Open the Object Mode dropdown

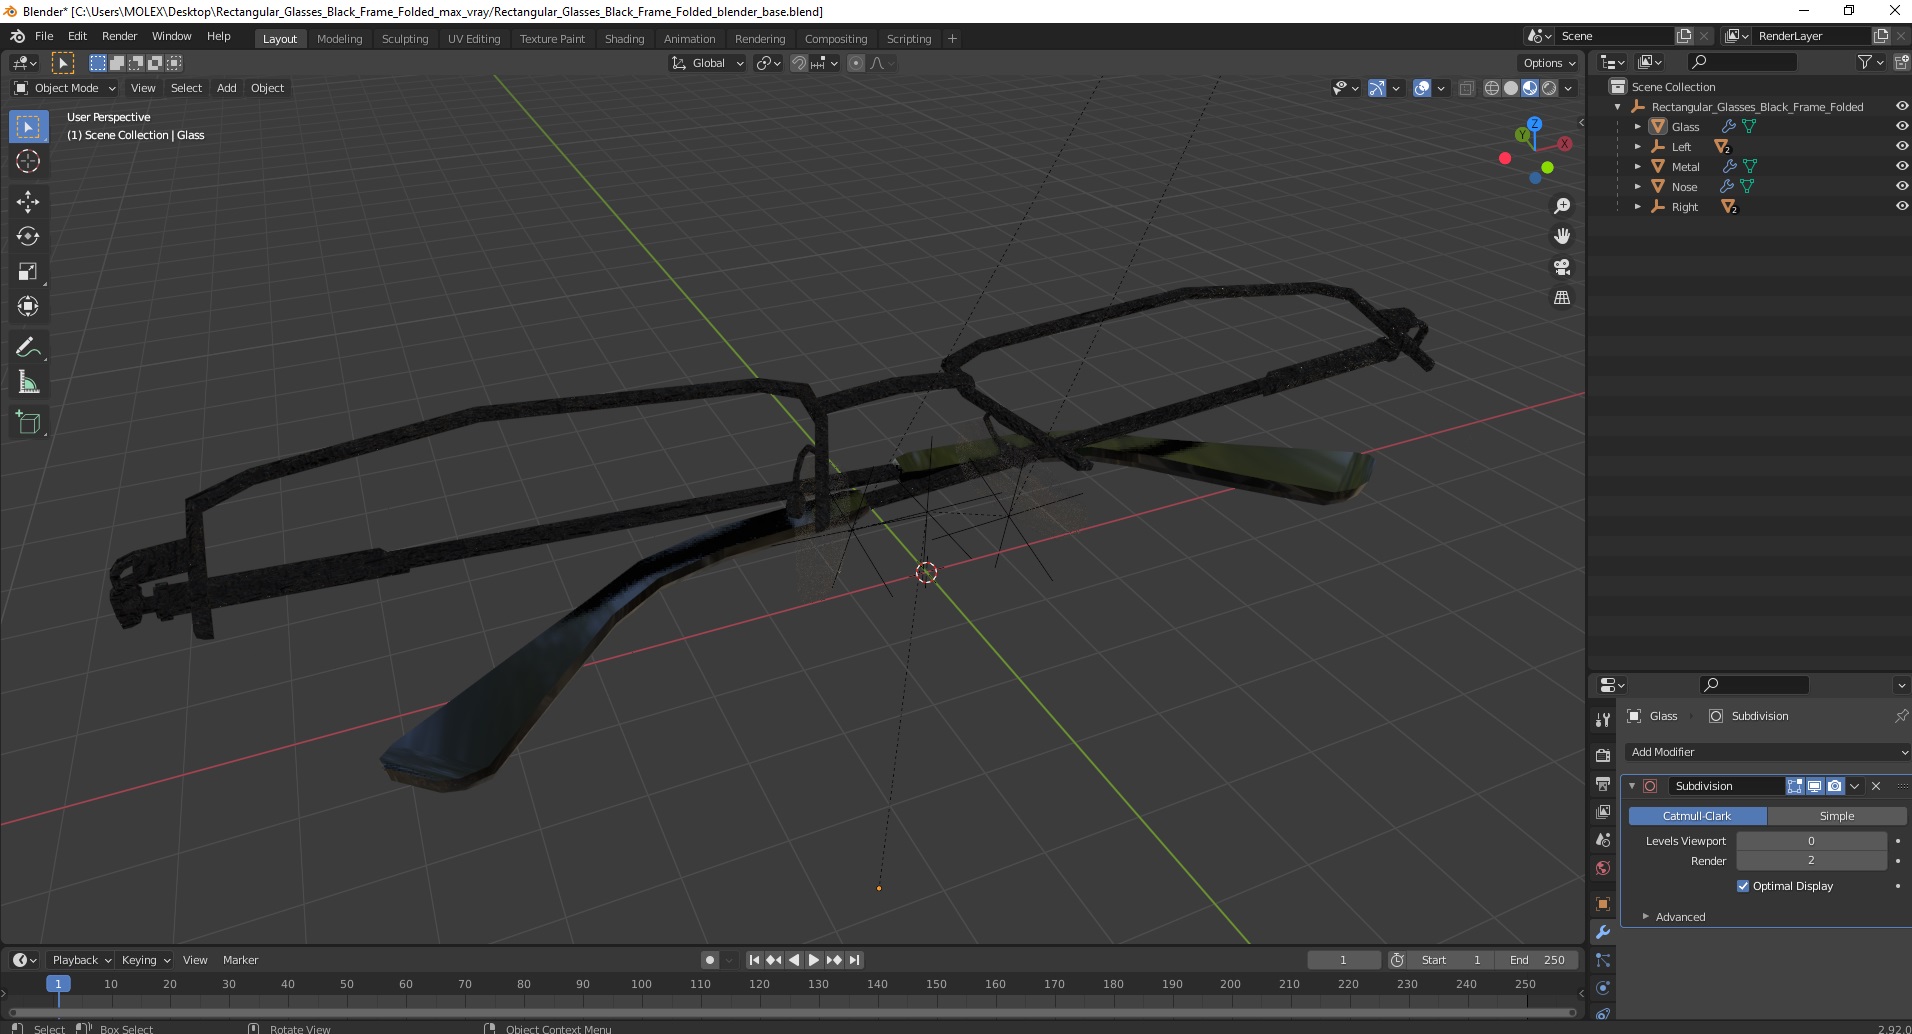[x=65, y=88]
